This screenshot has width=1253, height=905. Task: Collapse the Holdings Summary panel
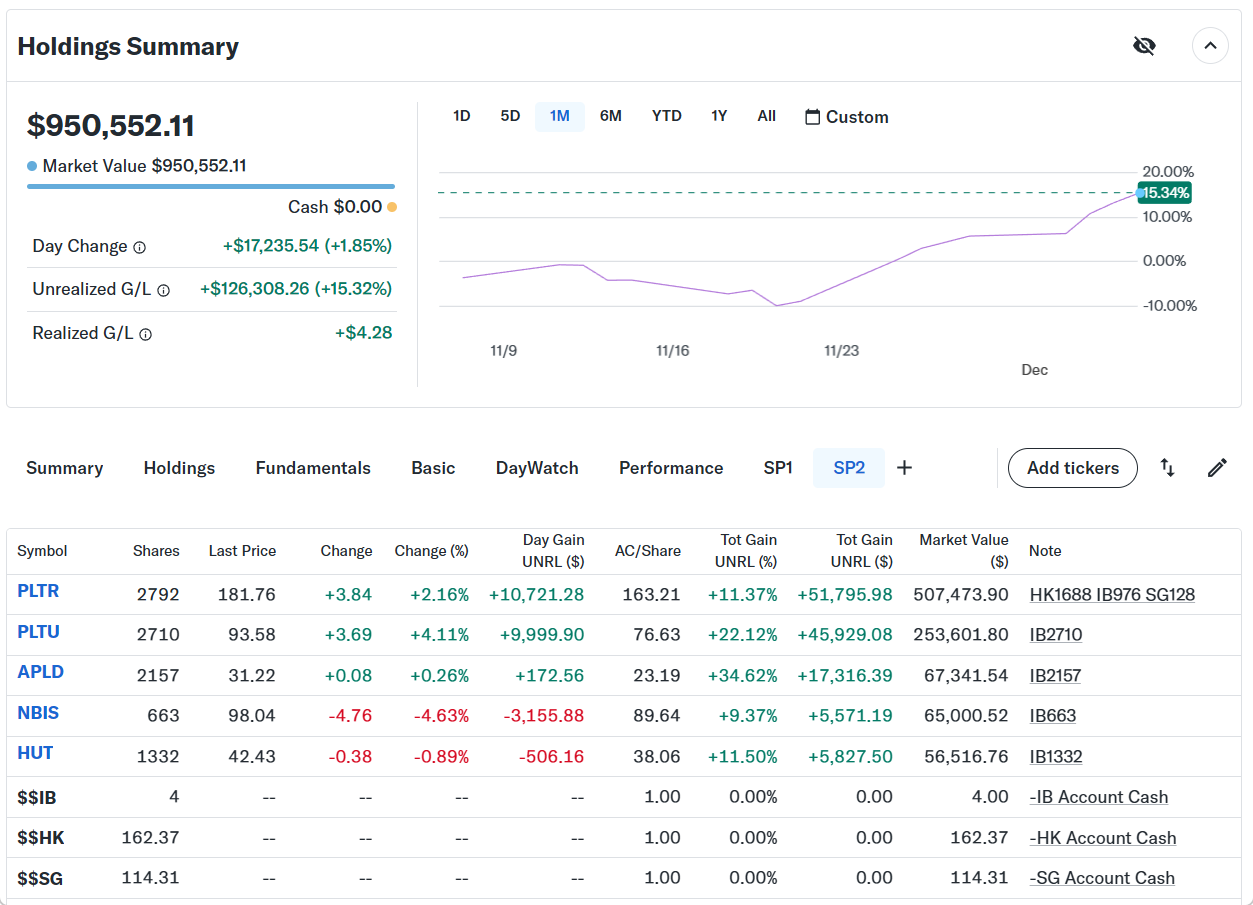click(1210, 46)
